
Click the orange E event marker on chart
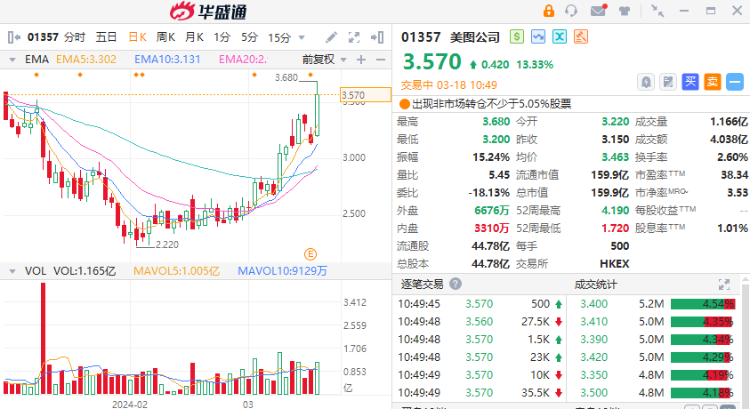point(310,254)
